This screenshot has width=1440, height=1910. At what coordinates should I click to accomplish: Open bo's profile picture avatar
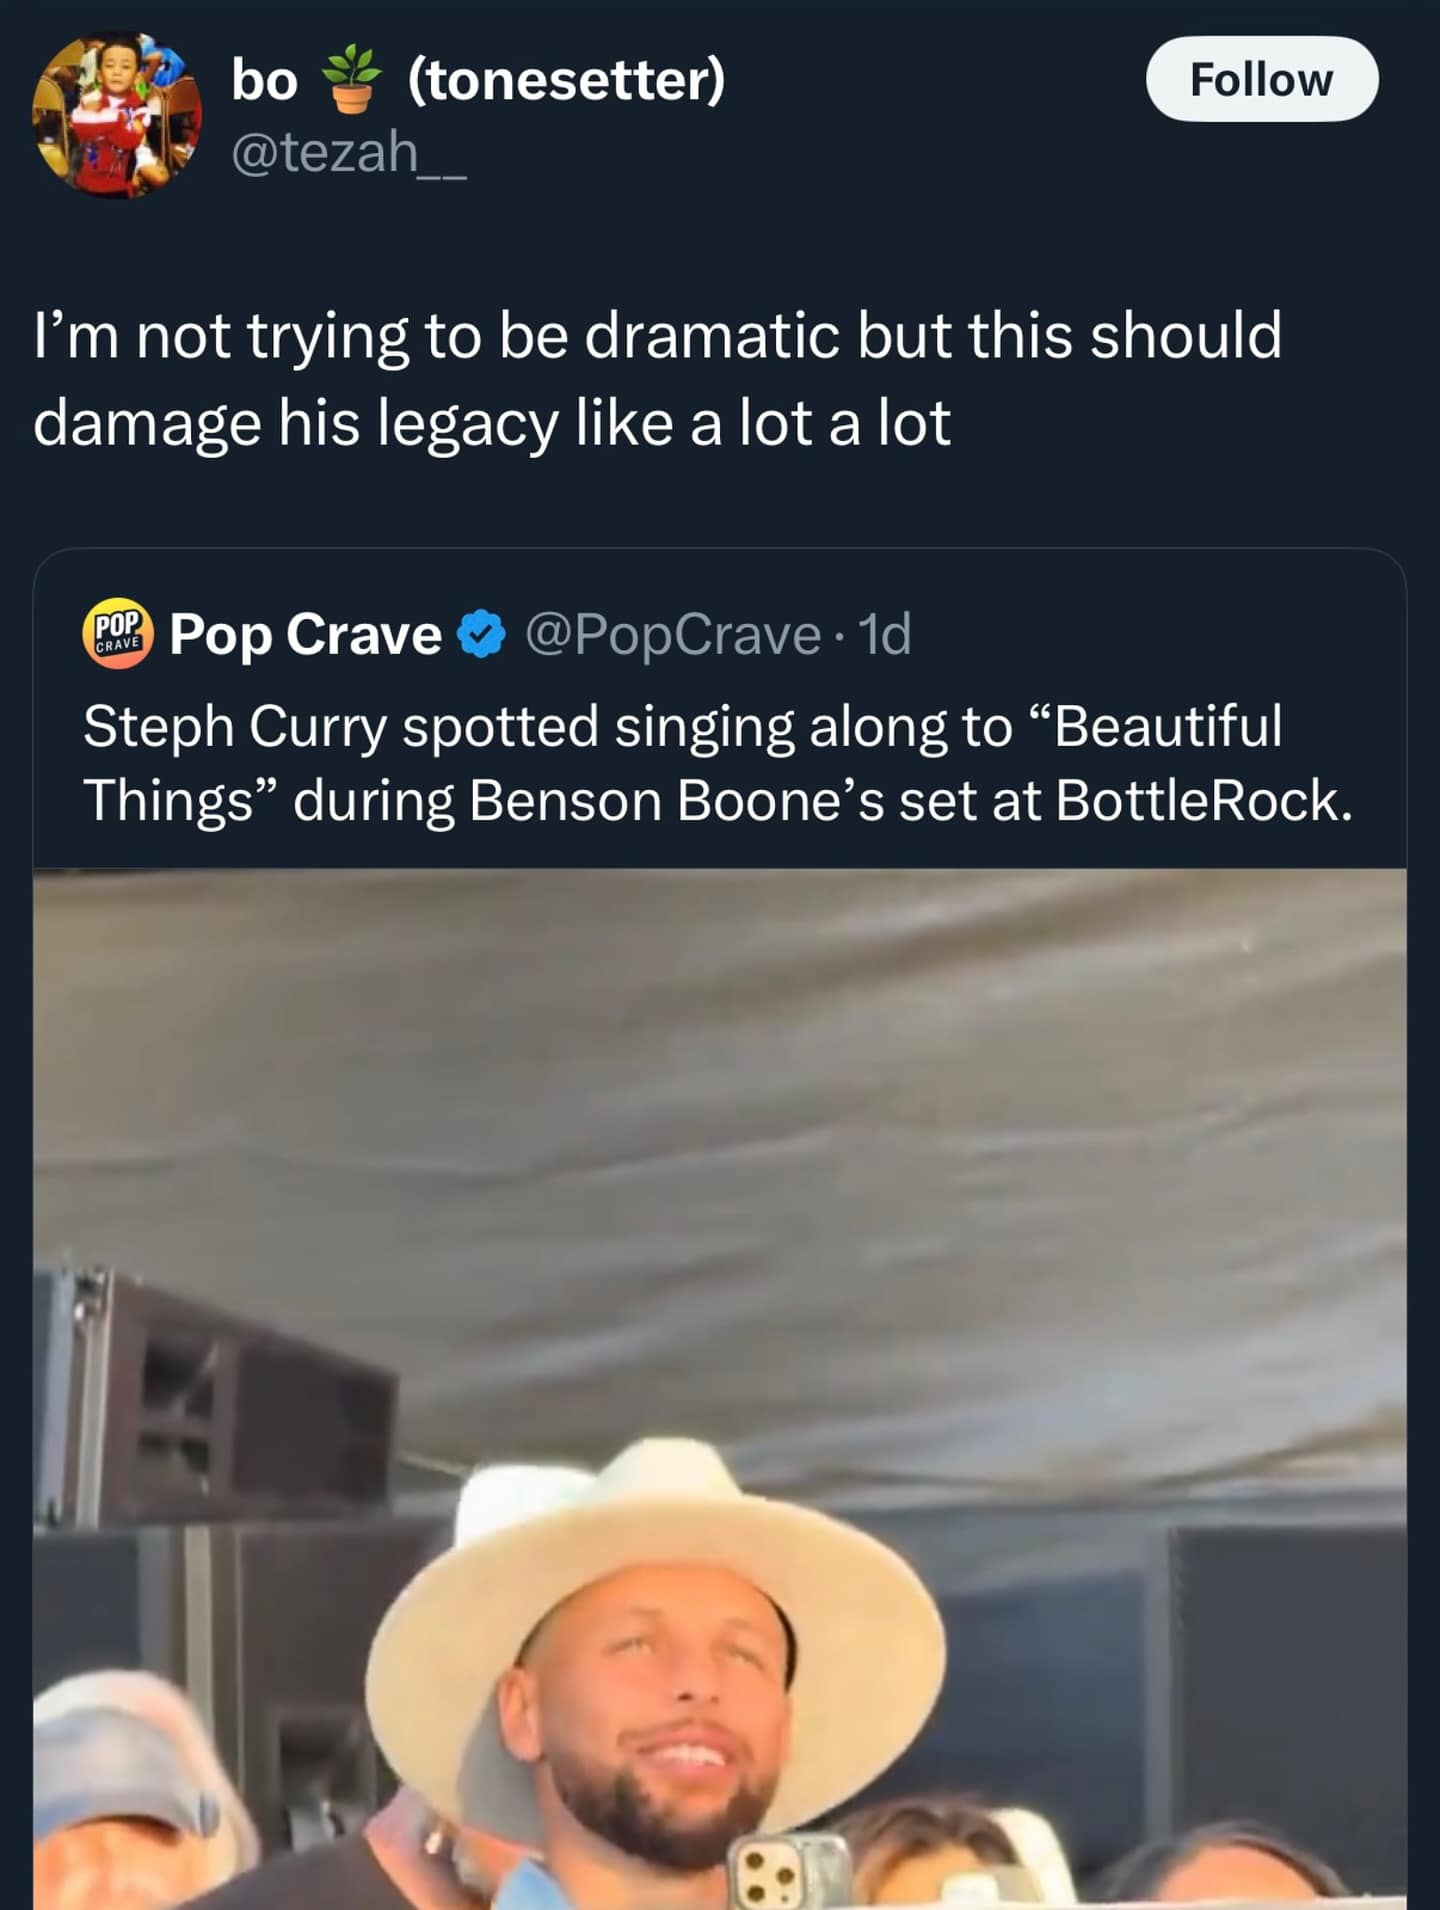point(116,115)
